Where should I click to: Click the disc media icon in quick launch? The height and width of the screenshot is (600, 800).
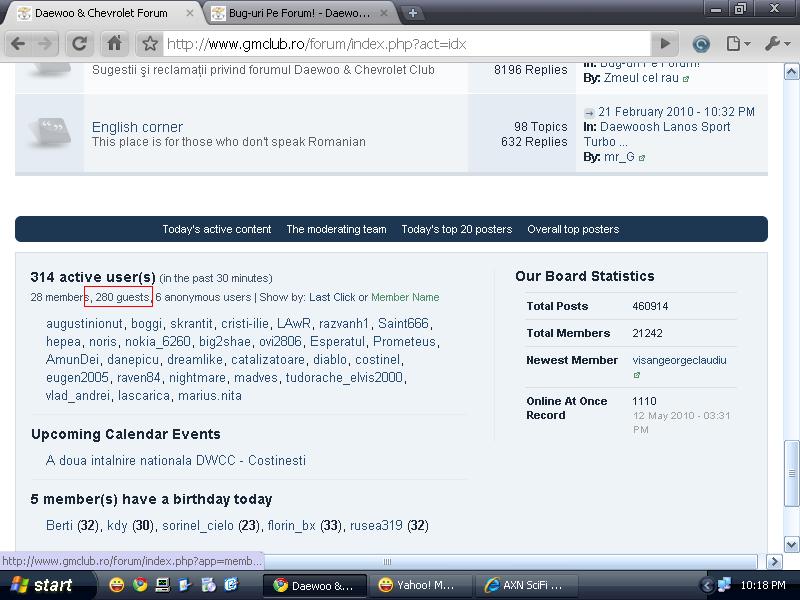tap(208, 585)
